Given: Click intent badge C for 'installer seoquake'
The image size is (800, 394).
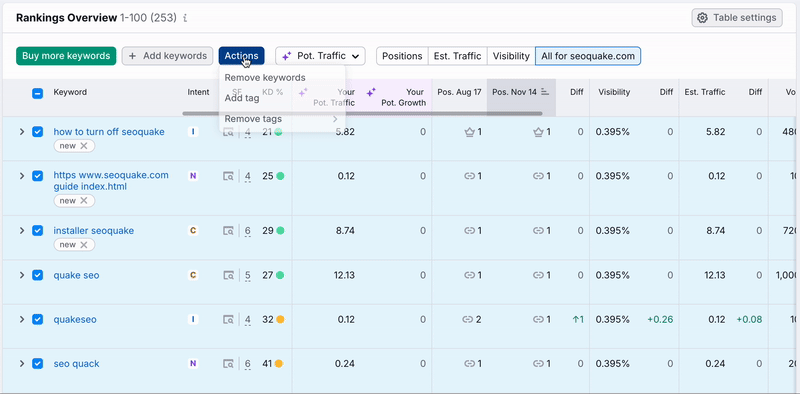Looking at the screenshot, I should pyautogui.click(x=193, y=231).
